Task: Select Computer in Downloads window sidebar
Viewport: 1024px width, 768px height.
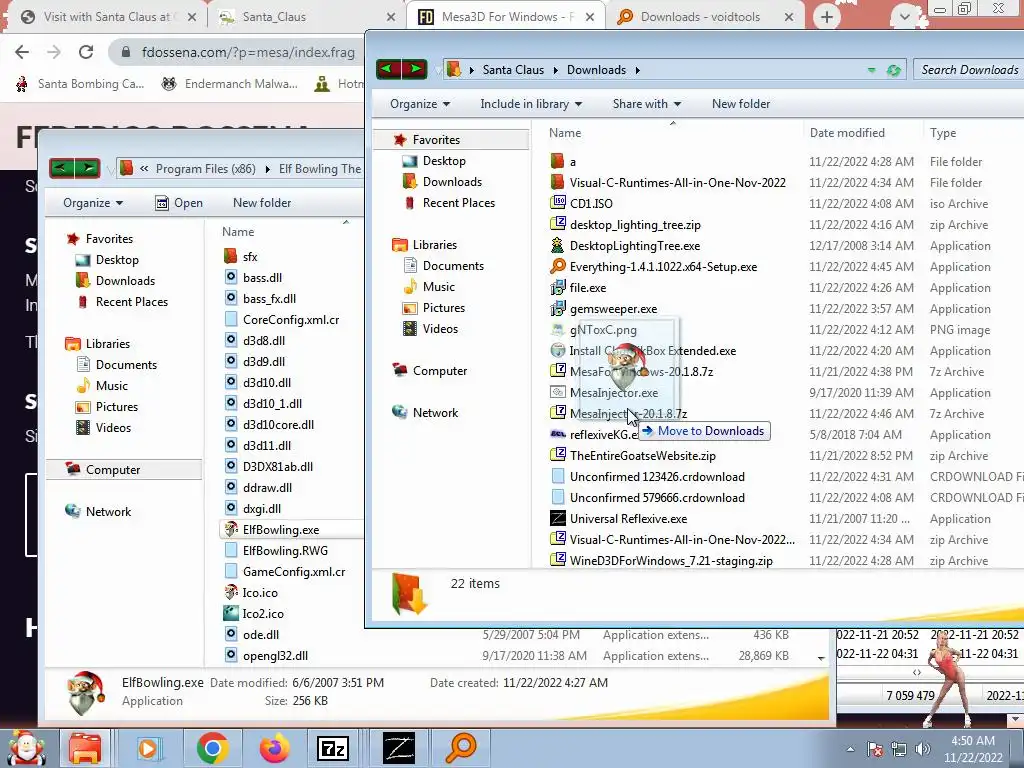Action: click(x=440, y=371)
